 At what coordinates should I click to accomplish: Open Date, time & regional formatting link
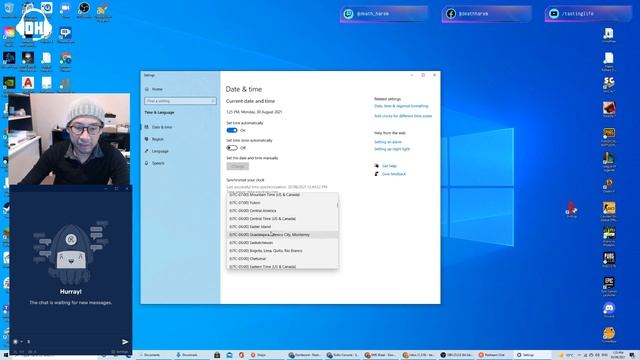tap(401, 106)
